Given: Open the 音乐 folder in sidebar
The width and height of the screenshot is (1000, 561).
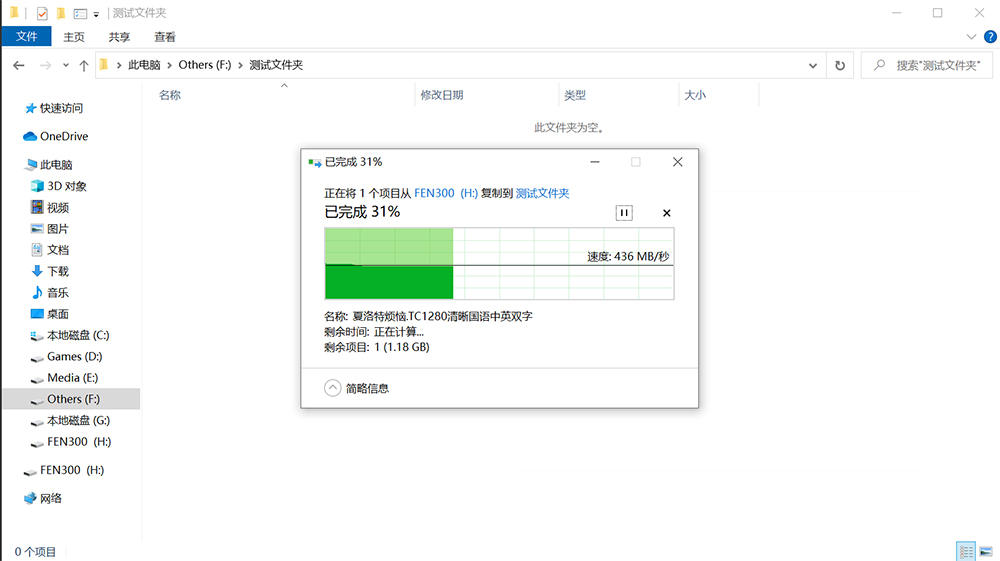Looking at the screenshot, I should coord(50,293).
